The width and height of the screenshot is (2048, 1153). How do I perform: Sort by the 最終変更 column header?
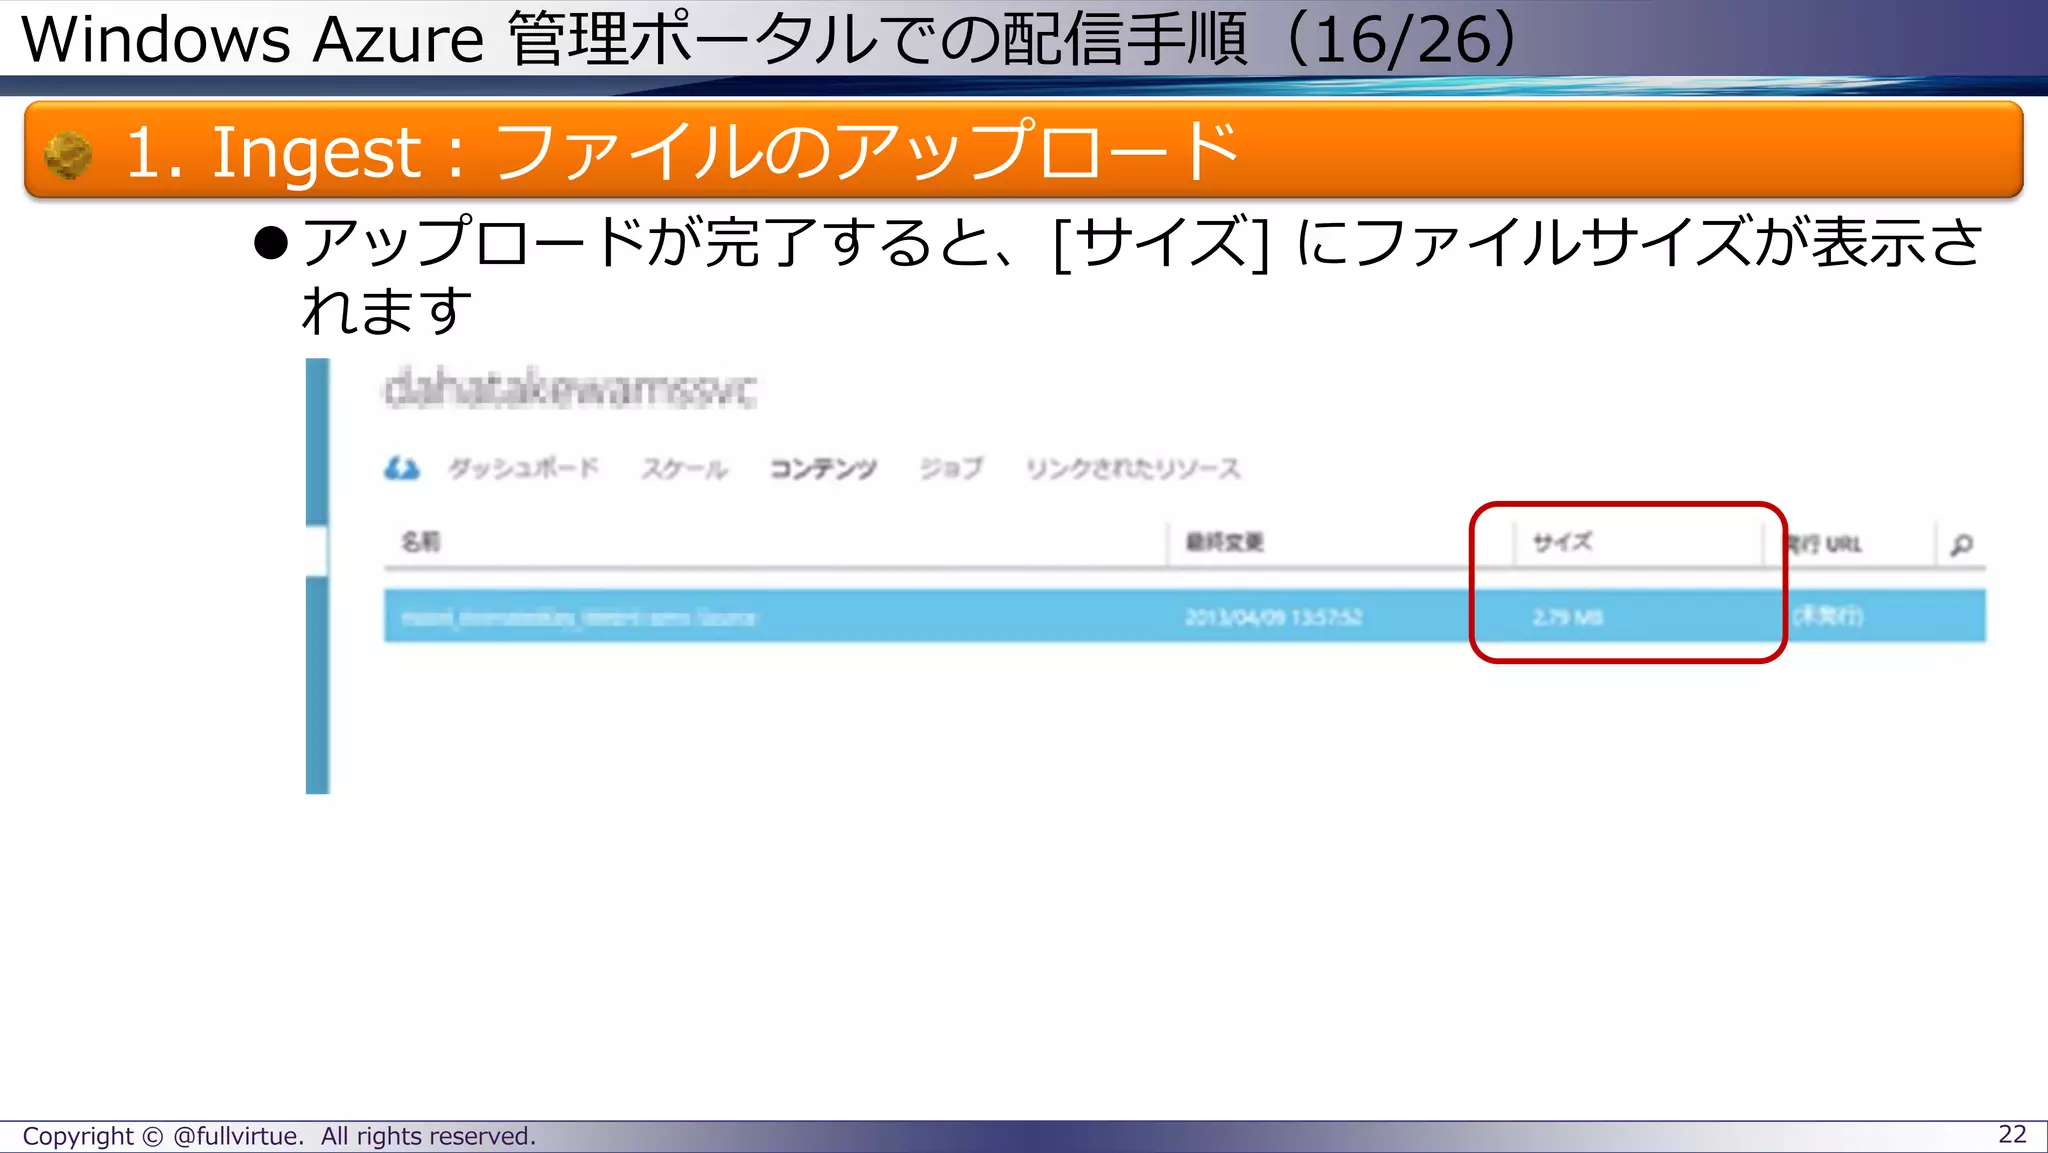(x=1225, y=542)
